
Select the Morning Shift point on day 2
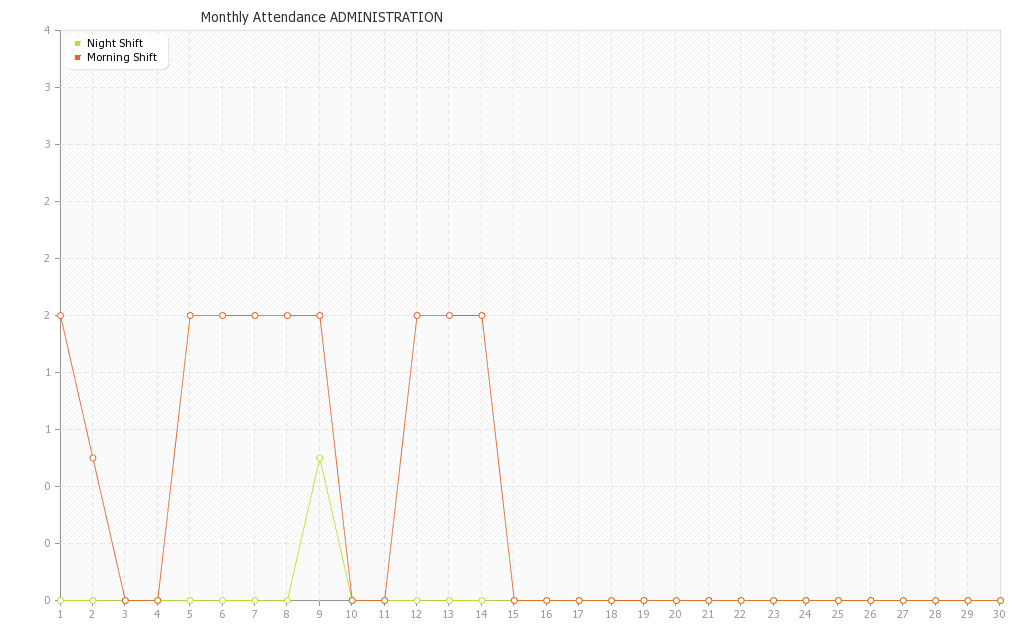point(92,458)
